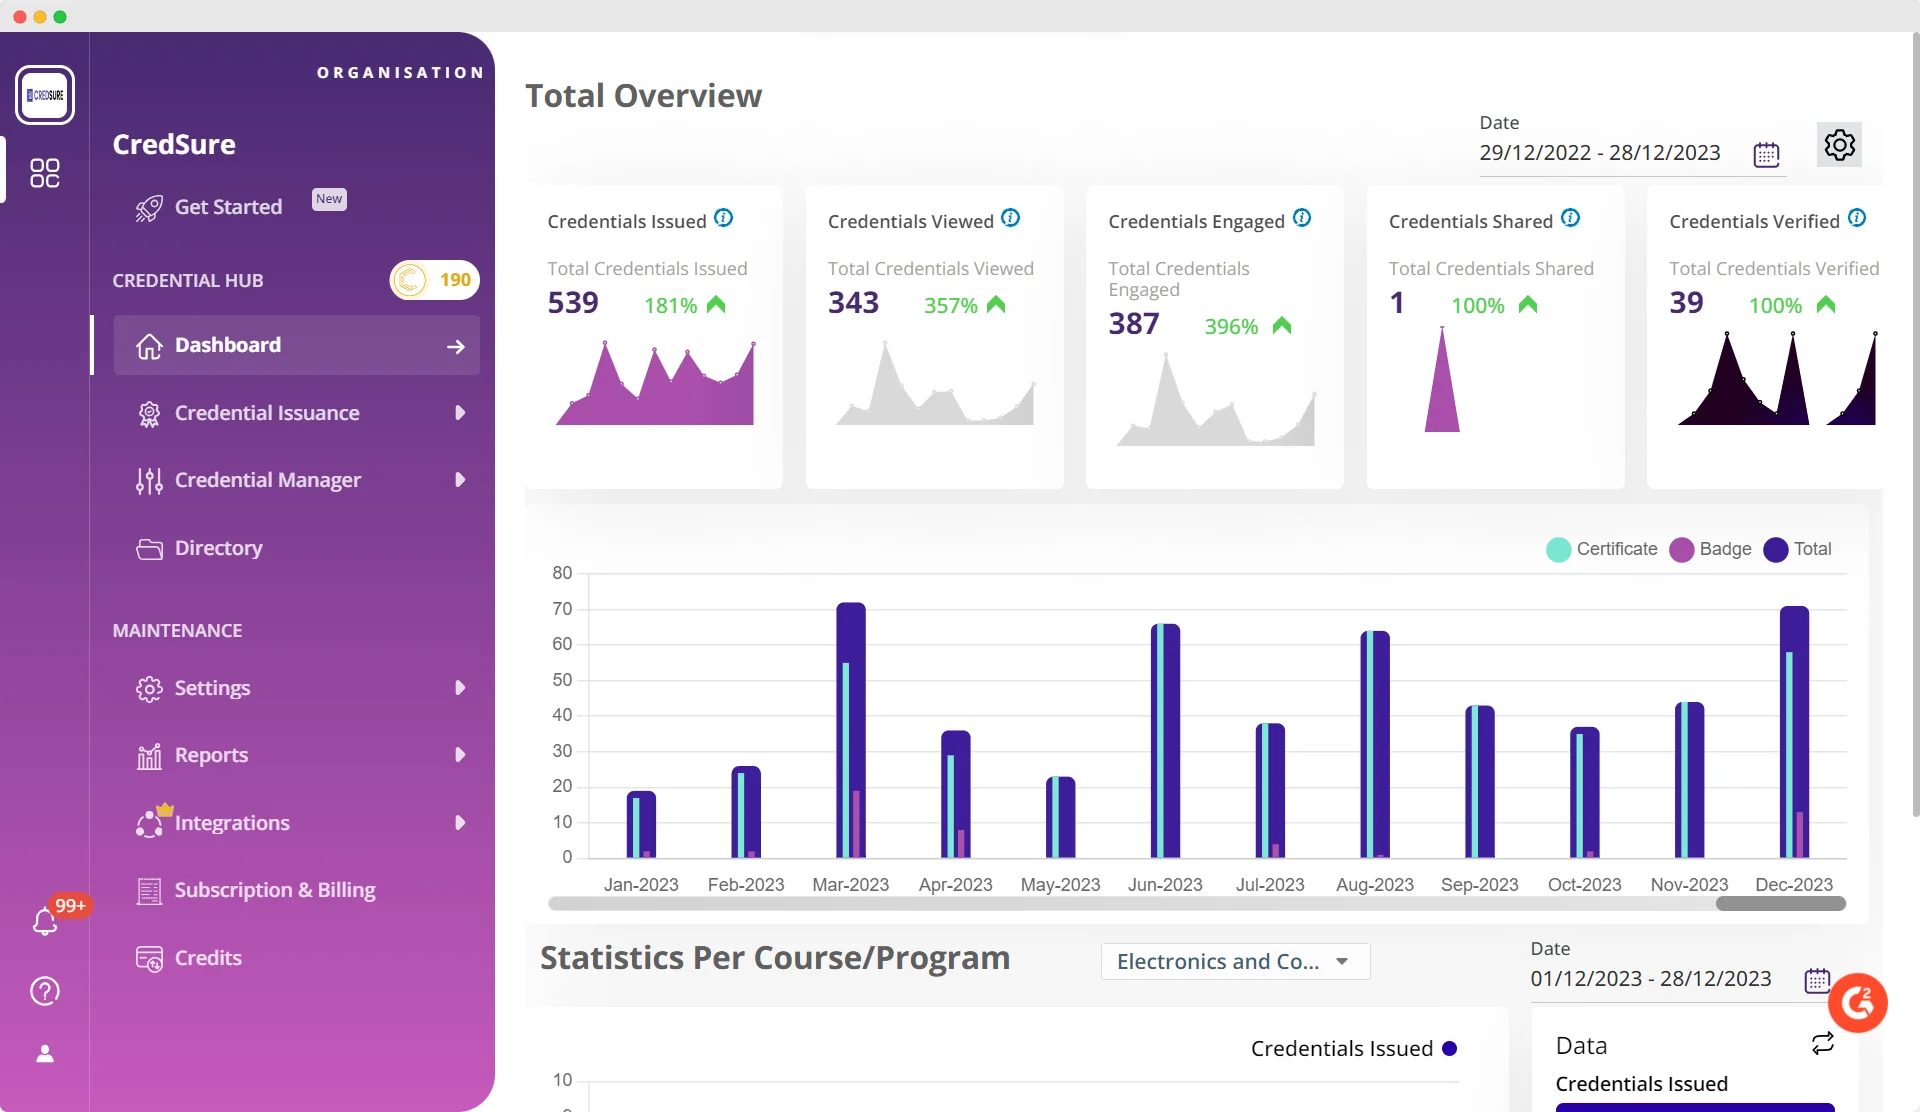Show info for Credentials Engaged
1920x1112 pixels.
1302,218
